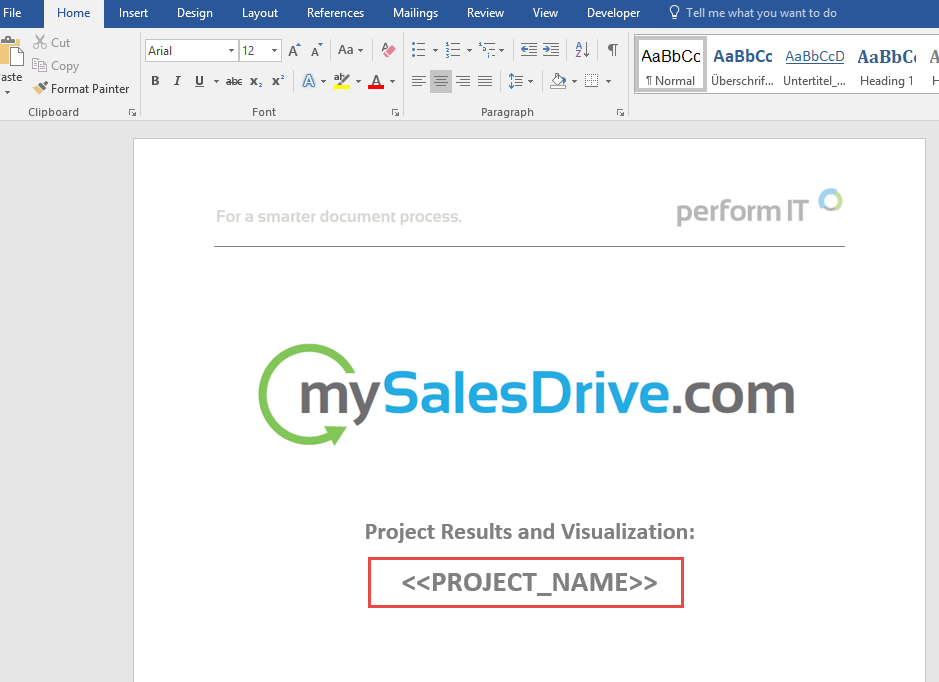Screen dimensions: 939x682
Task: Click the Project Results and Visualization heading
Action: (529, 532)
